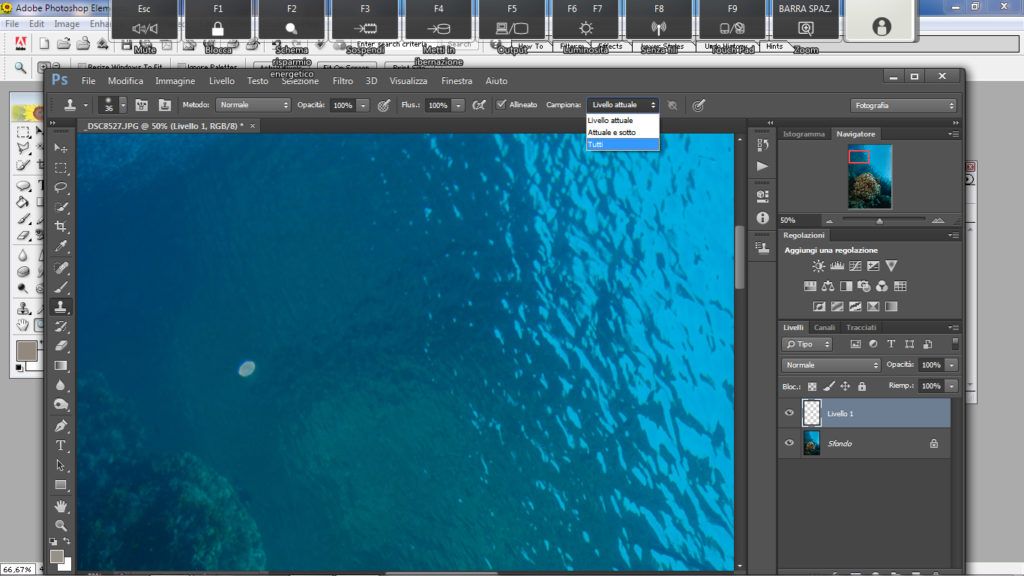
Task: Select the Hand tool
Action: pos(61,506)
